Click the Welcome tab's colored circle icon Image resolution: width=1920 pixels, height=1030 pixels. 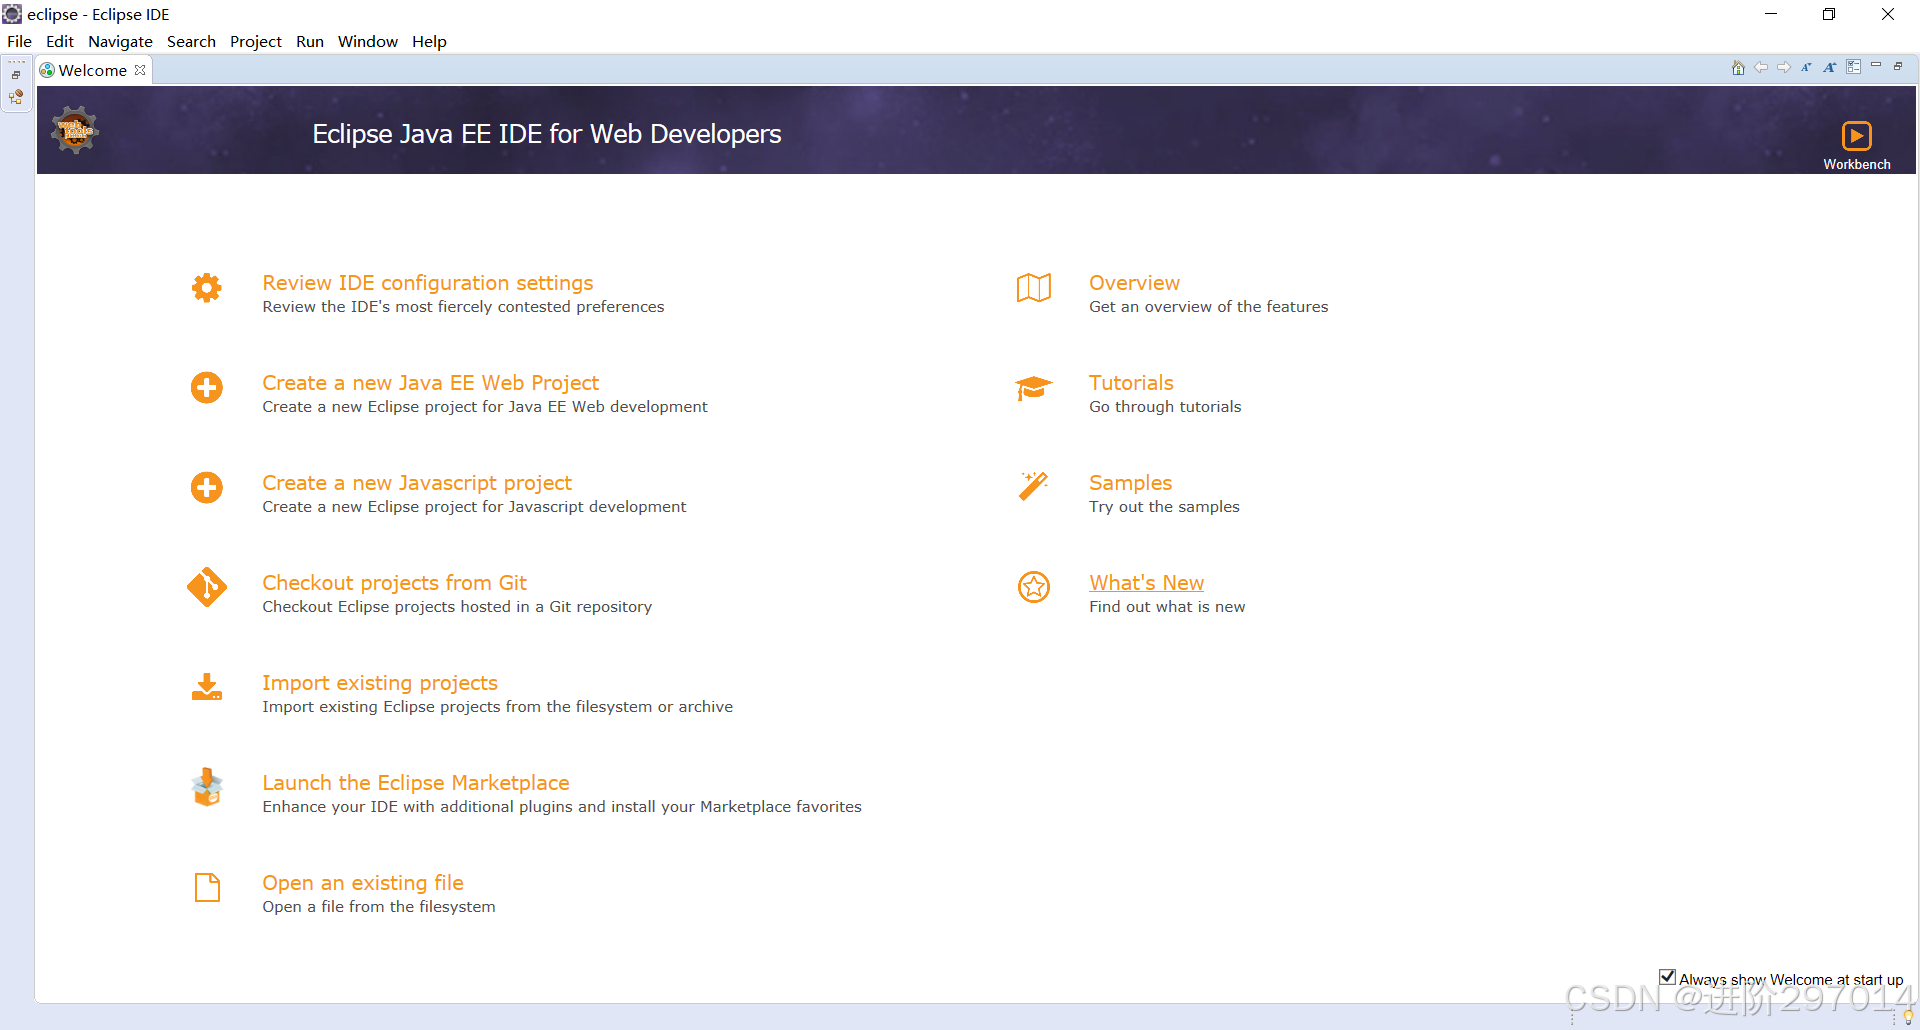click(47, 70)
